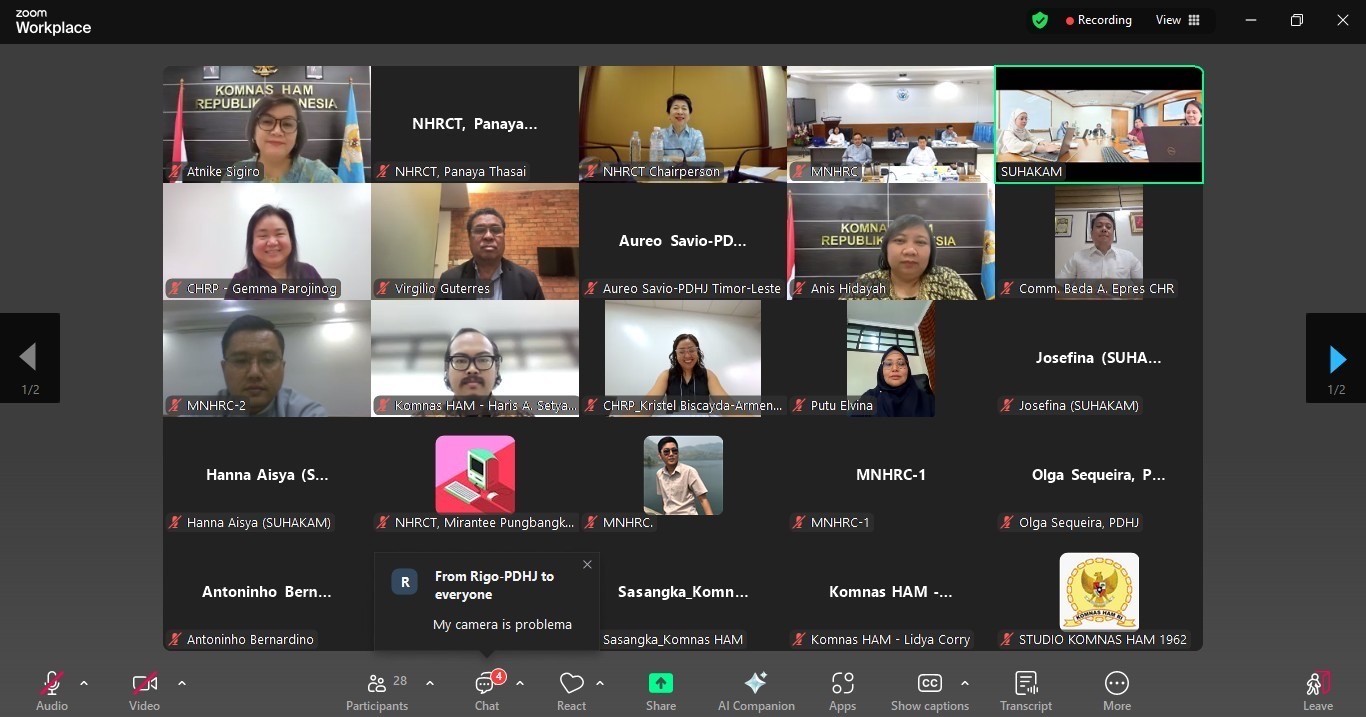Expand the audio options arrow
Image resolution: width=1366 pixels, height=717 pixels.
point(84,683)
